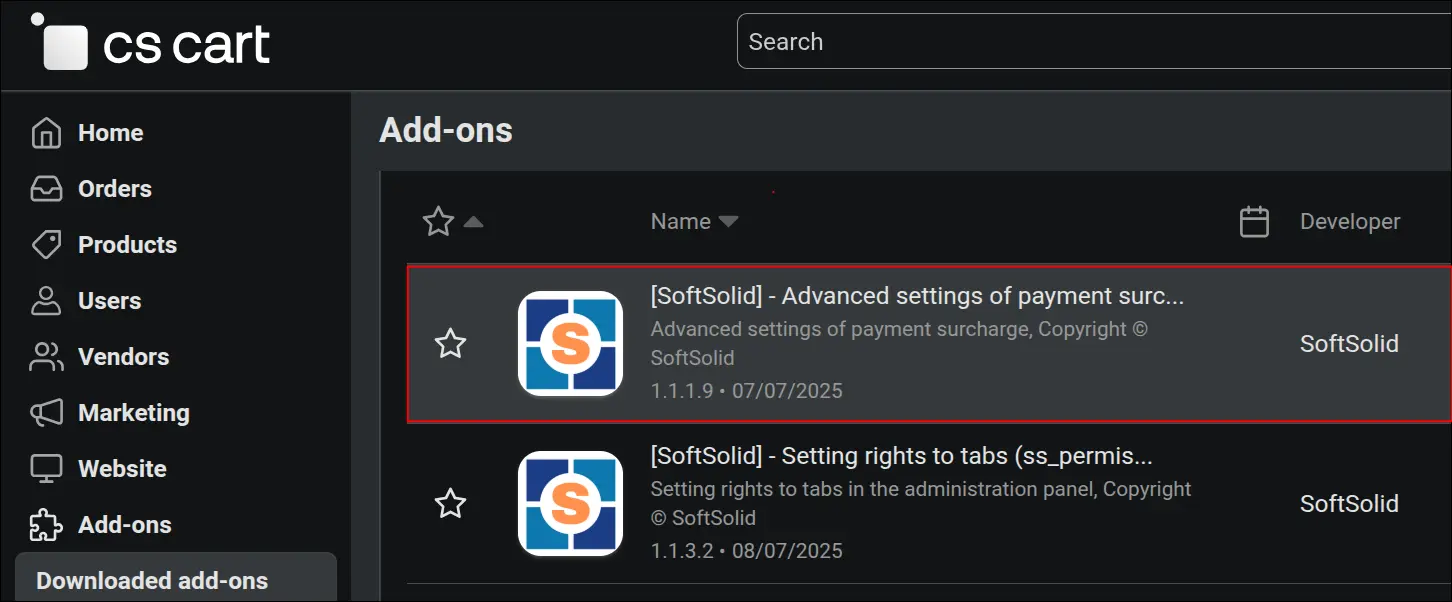Image resolution: width=1452 pixels, height=602 pixels.
Task: Click version text 1.1.1.9 • 07/07/2025
Action: 747,390
